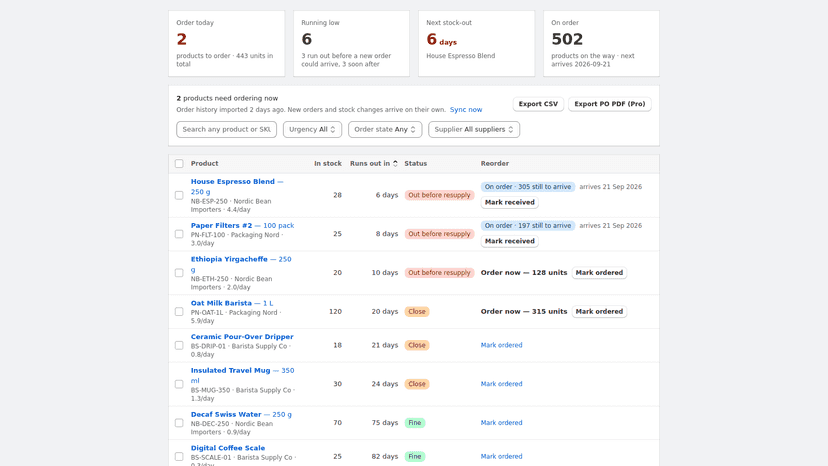Click the Fine badge on Decaf Swiss Water
This screenshot has width=828, height=466.
(415, 423)
